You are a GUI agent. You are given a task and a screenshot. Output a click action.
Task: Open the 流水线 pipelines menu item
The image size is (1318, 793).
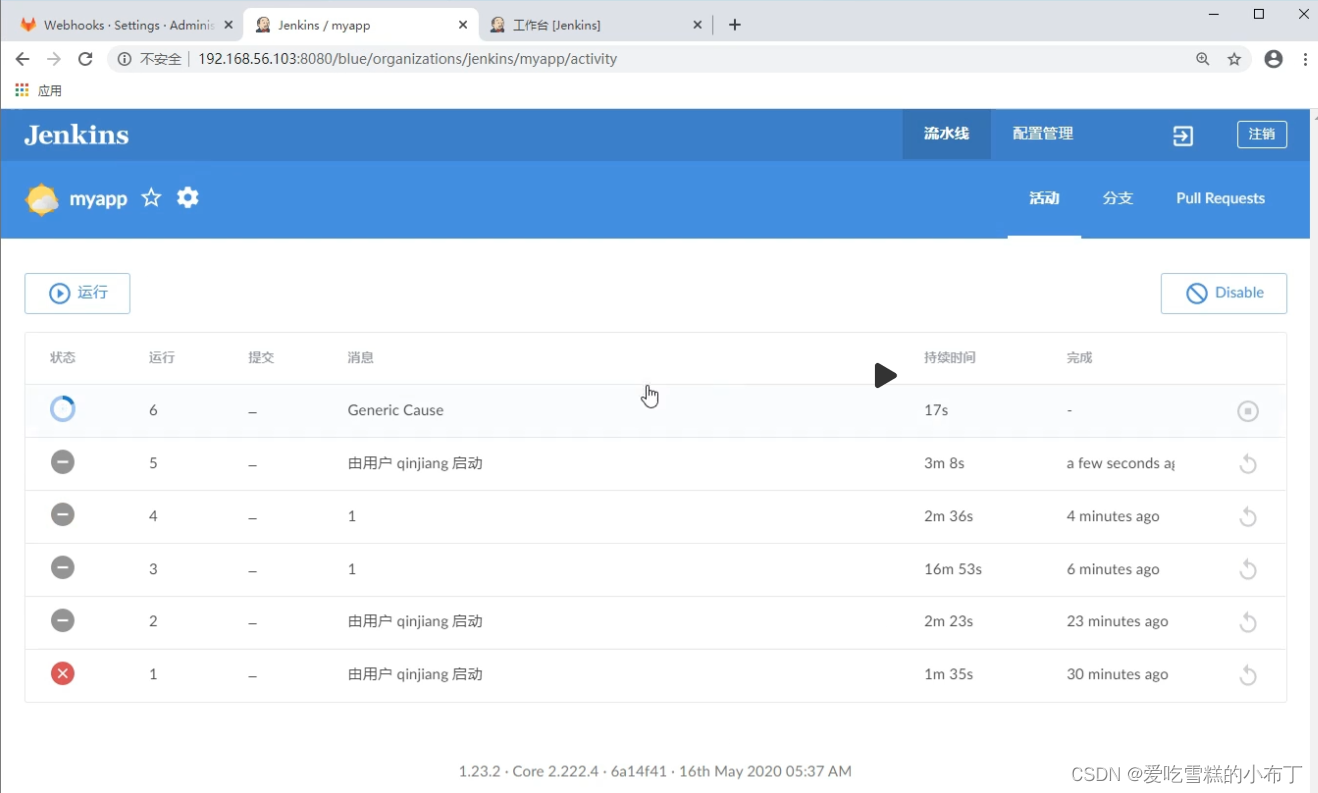pyautogui.click(x=946, y=134)
